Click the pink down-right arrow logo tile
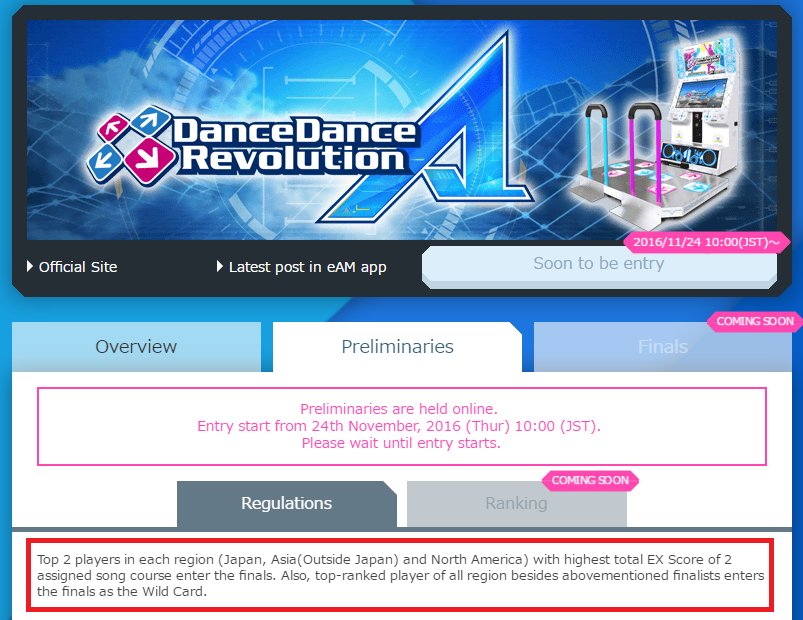Screen dimensions: 803x620 tap(150, 161)
